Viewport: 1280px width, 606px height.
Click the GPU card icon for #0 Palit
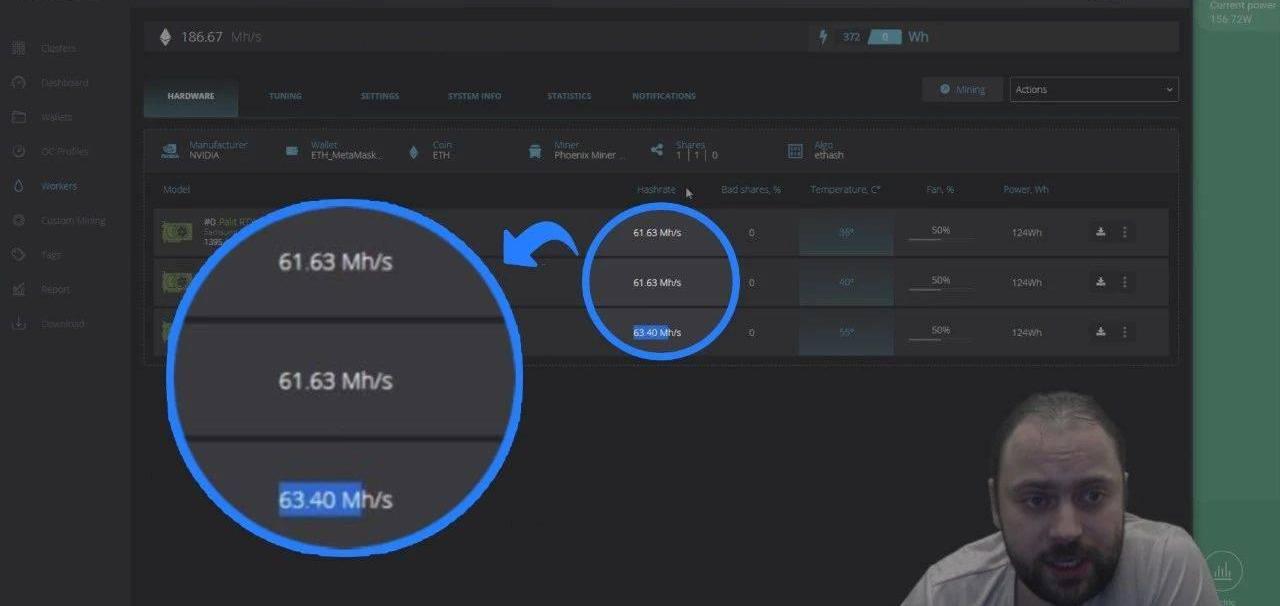[x=177, y=232]
